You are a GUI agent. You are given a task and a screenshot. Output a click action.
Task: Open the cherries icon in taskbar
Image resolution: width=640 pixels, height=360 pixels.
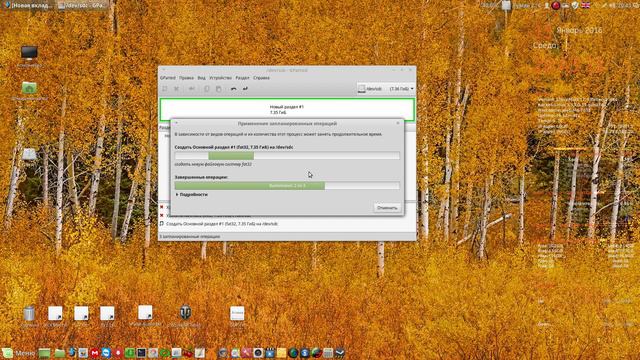188,353
